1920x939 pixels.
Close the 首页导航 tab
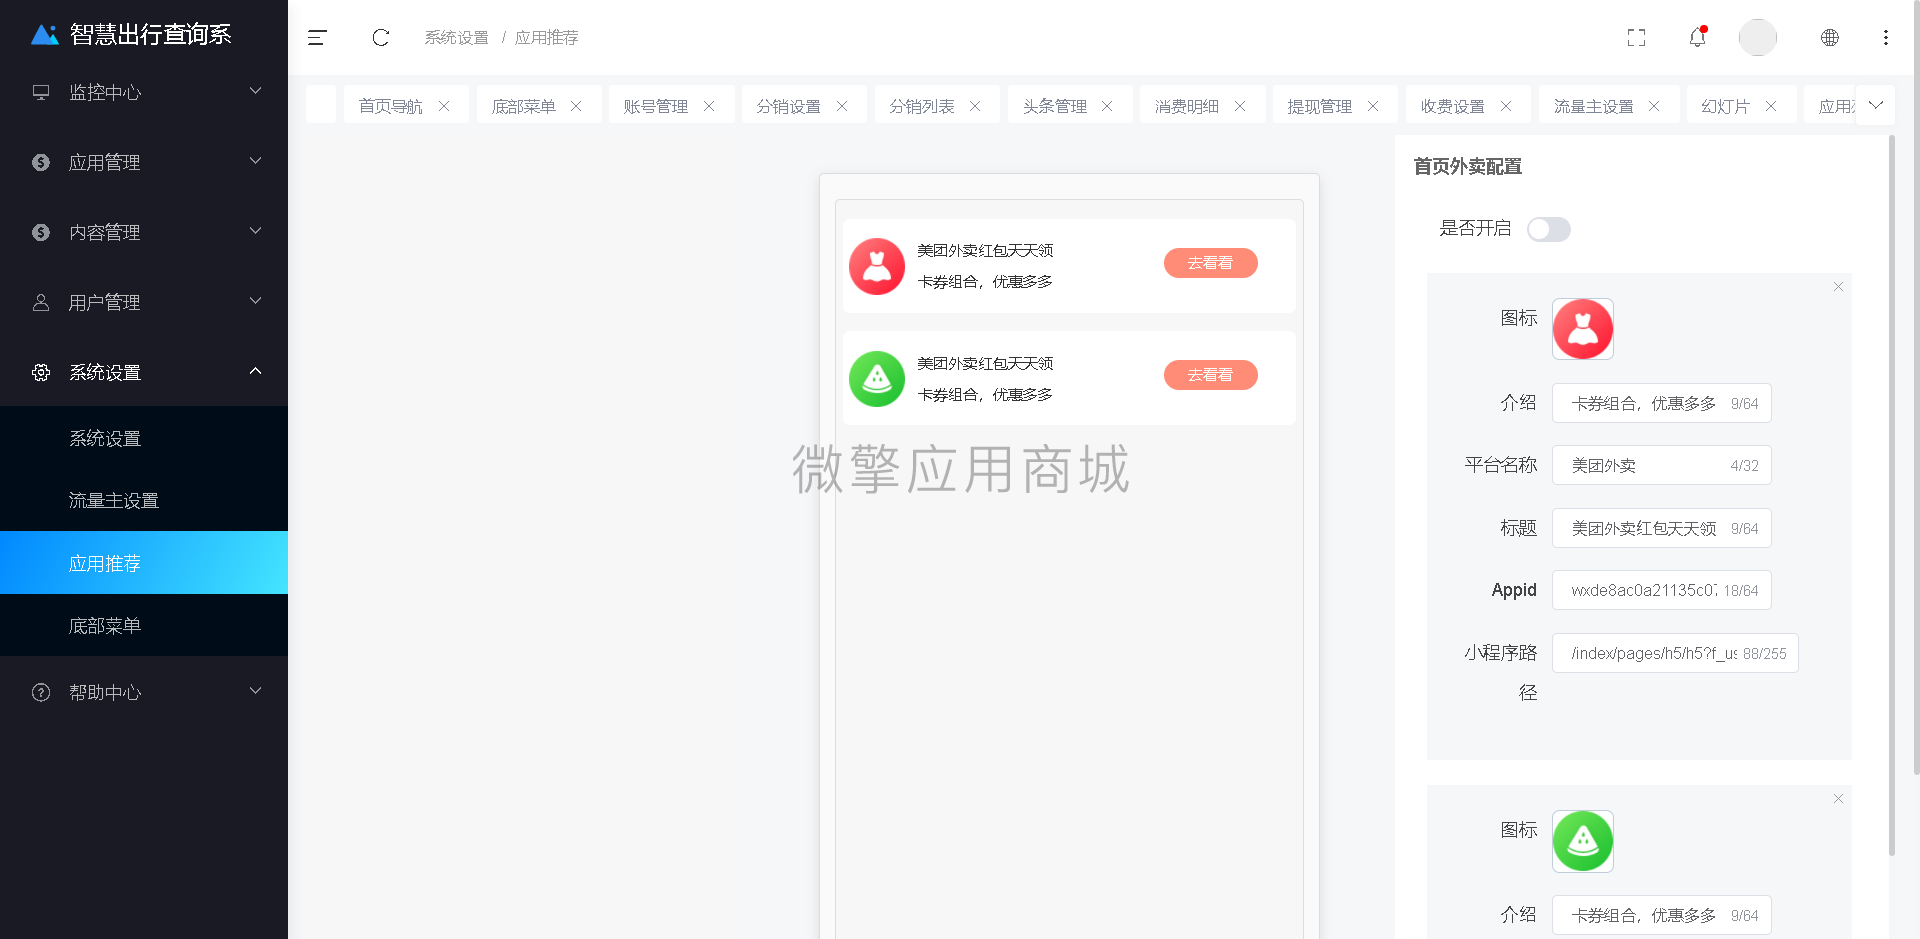pyautogui.click(x=444, y=106)
